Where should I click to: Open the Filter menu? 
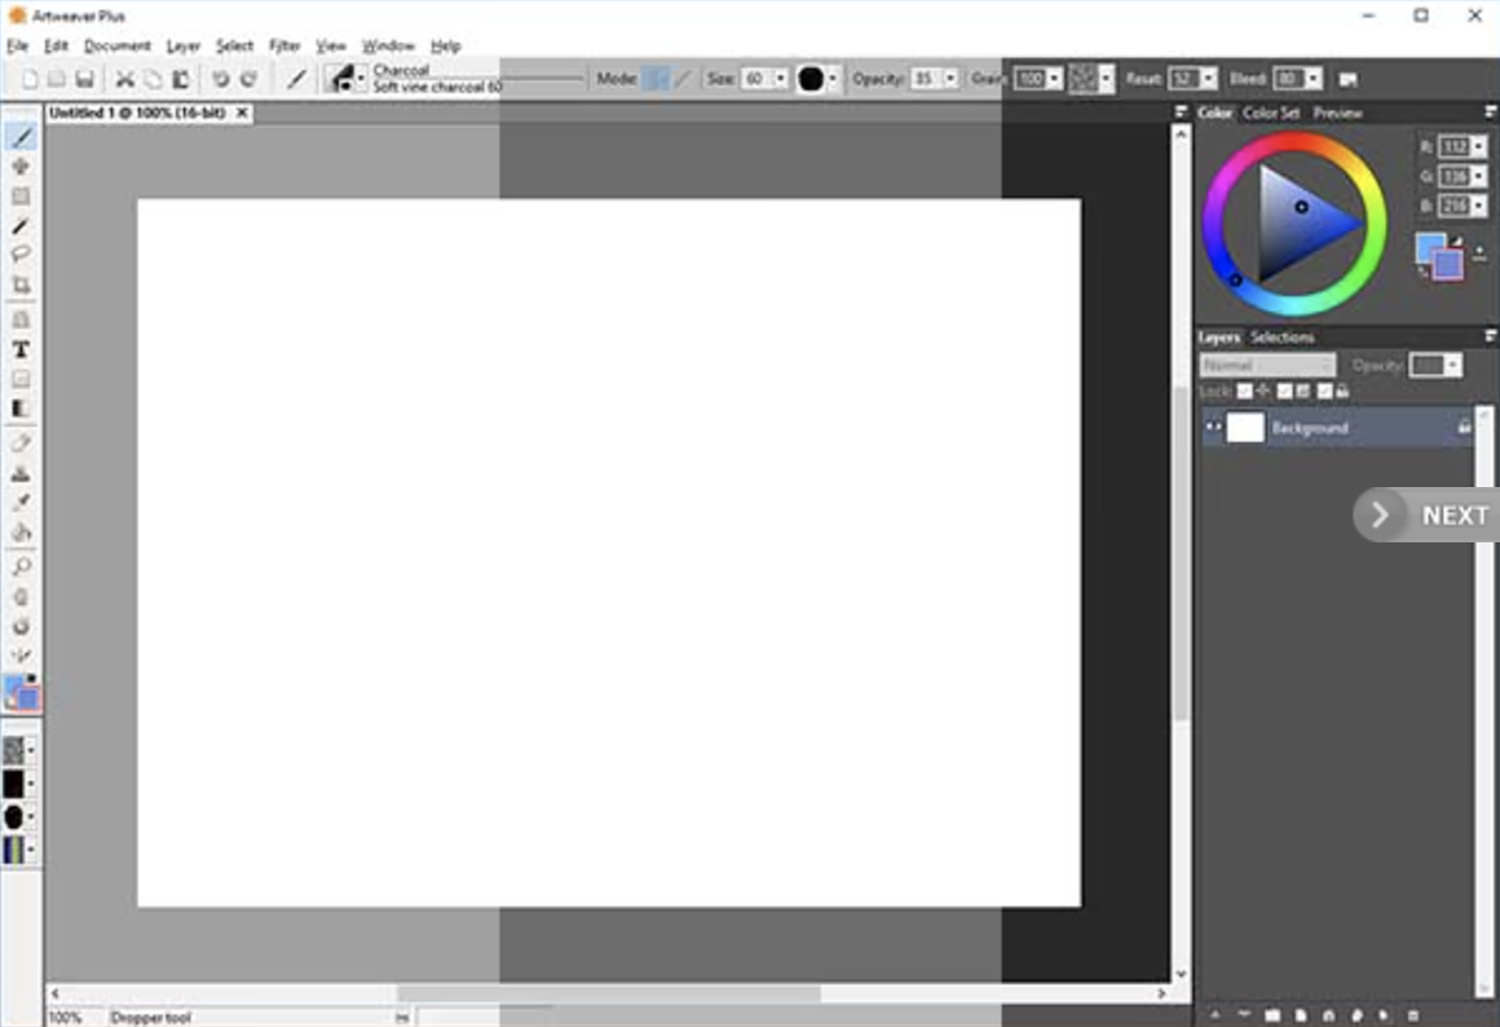pyautogui.click(x=284, y=46)
